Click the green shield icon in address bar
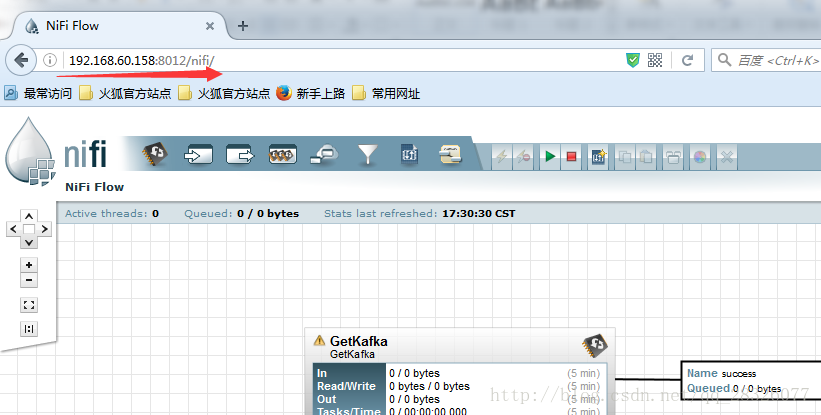 (633, 60)
